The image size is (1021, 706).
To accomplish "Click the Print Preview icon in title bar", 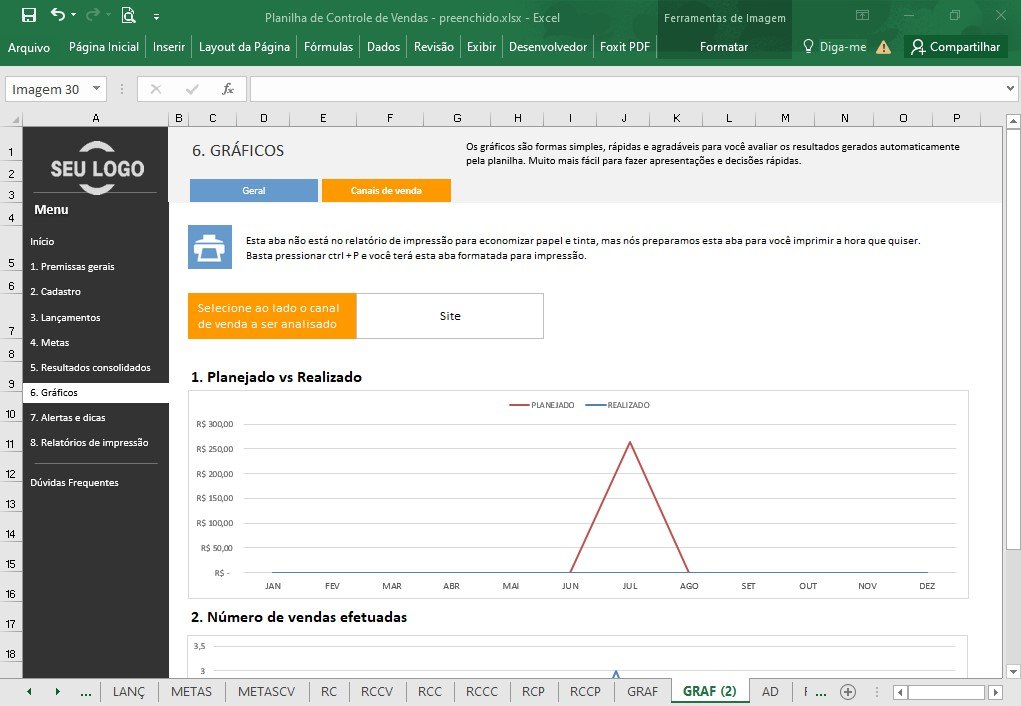I will pos(128,15).
